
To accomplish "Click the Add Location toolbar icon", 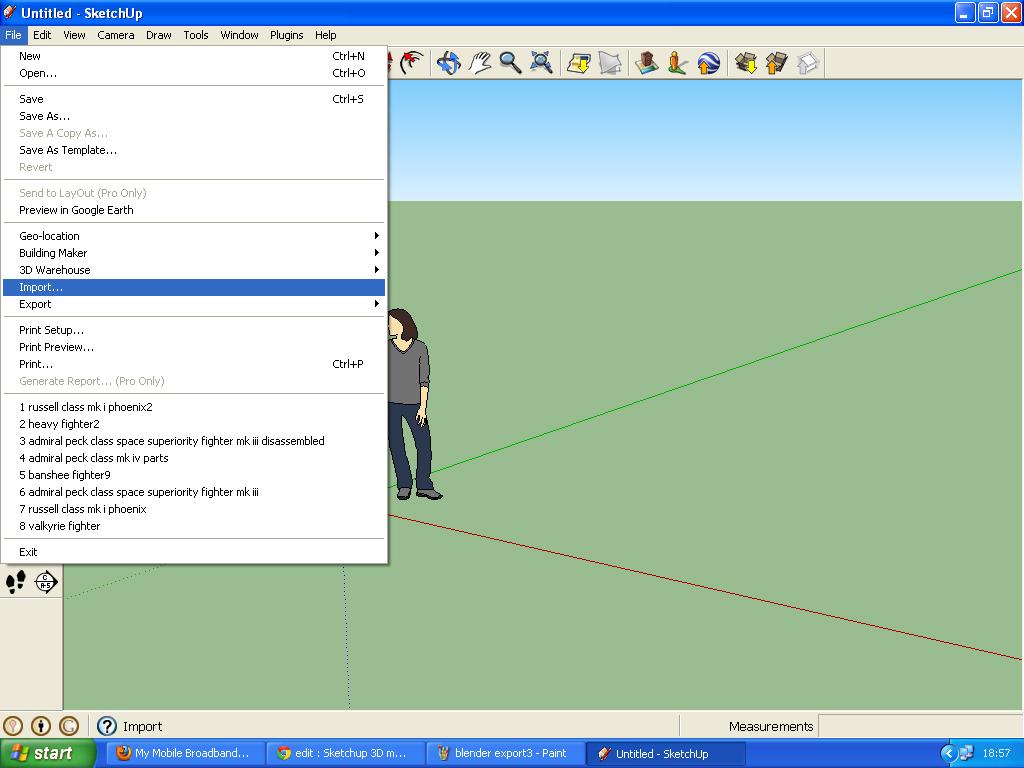I will [x=579, y=63].
